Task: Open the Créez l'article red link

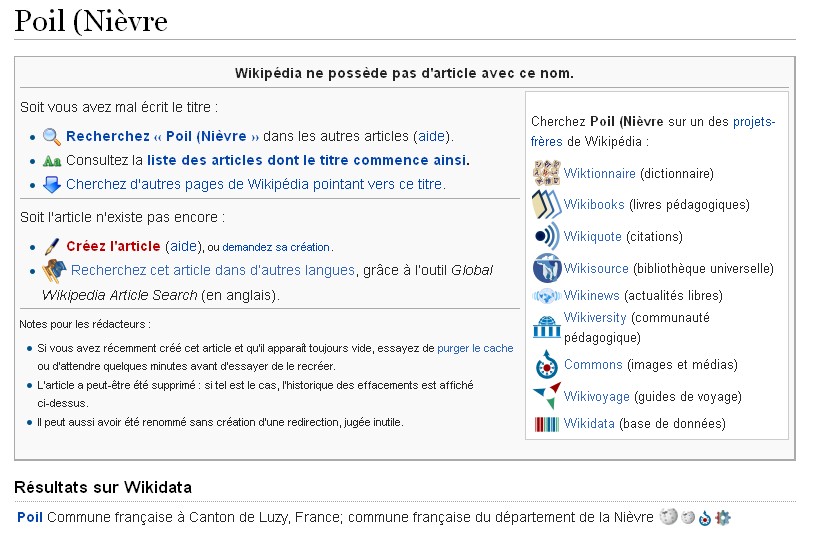Action: pyautogui.click(x=113, y=247)
